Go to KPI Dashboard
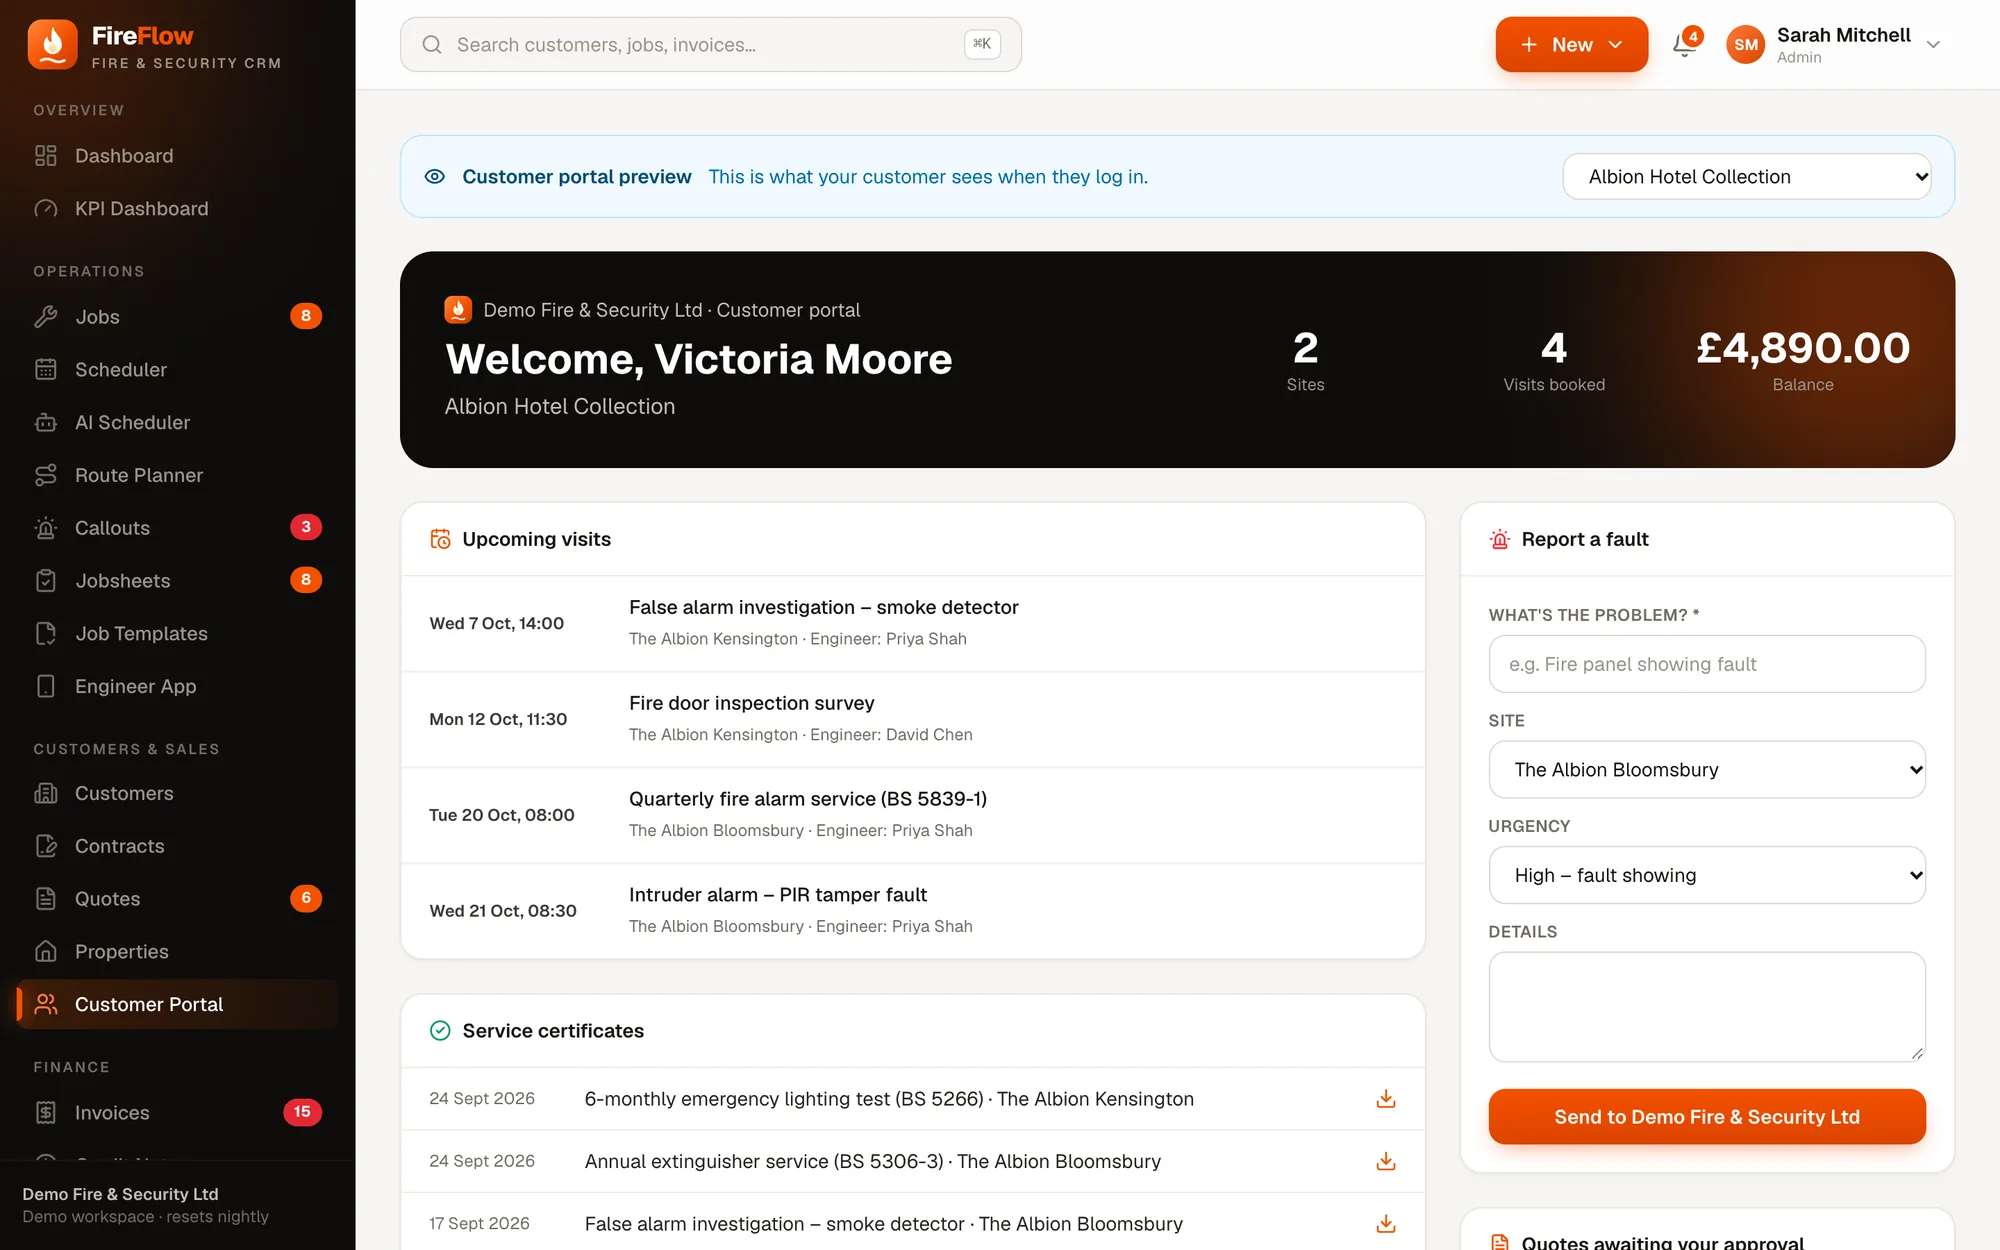Viewport: 2000px width, 1250px height. click(x=178, y=209)
